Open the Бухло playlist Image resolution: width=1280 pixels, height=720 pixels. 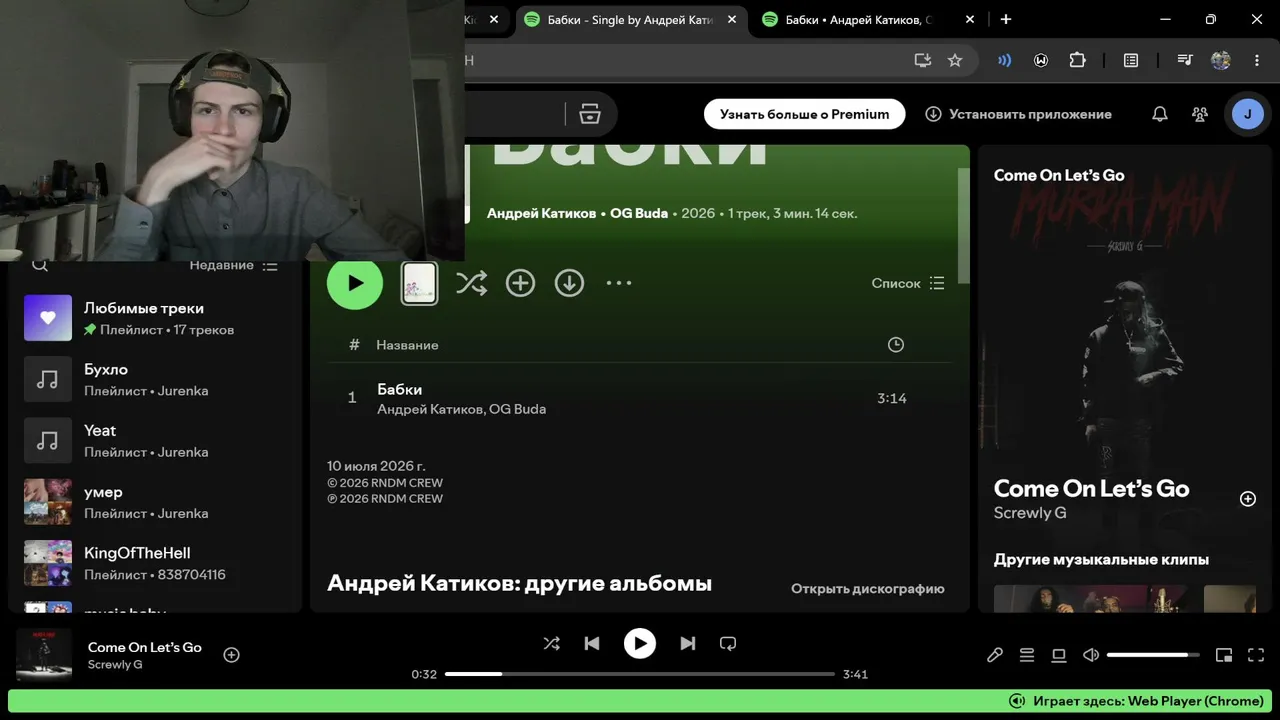(x=155, y=379)
